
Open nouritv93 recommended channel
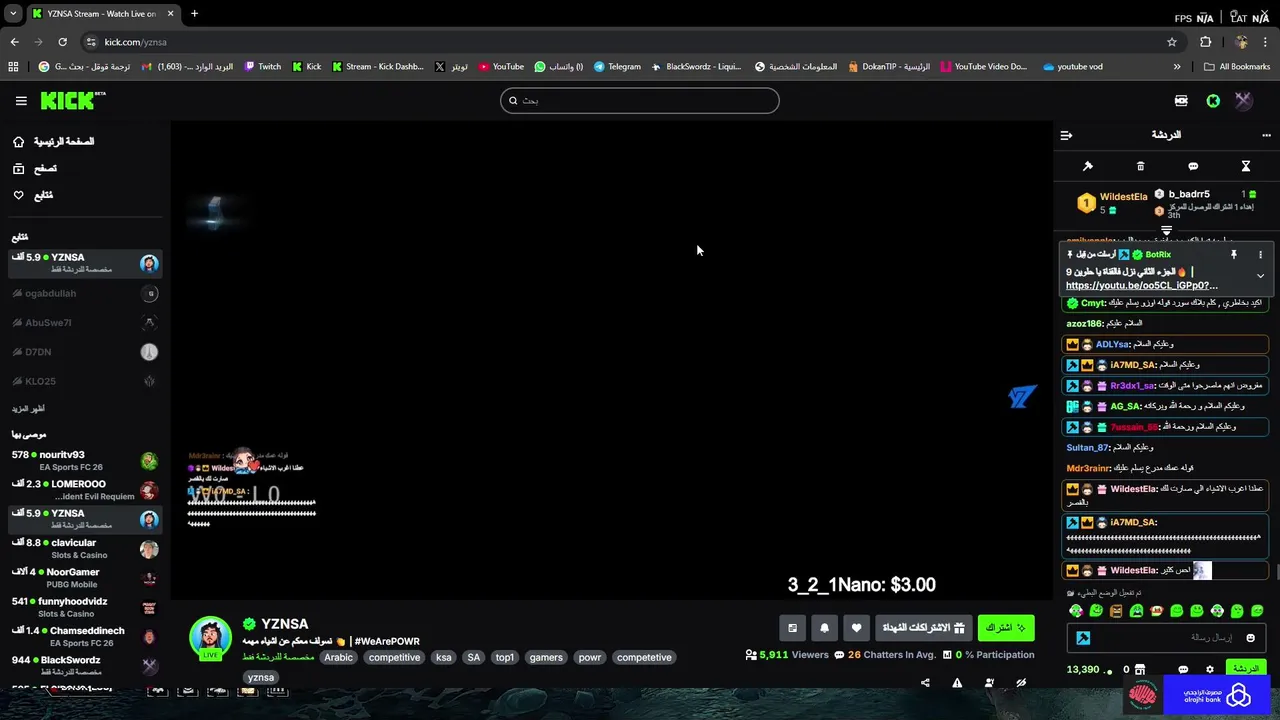click(x=85, y=461)
